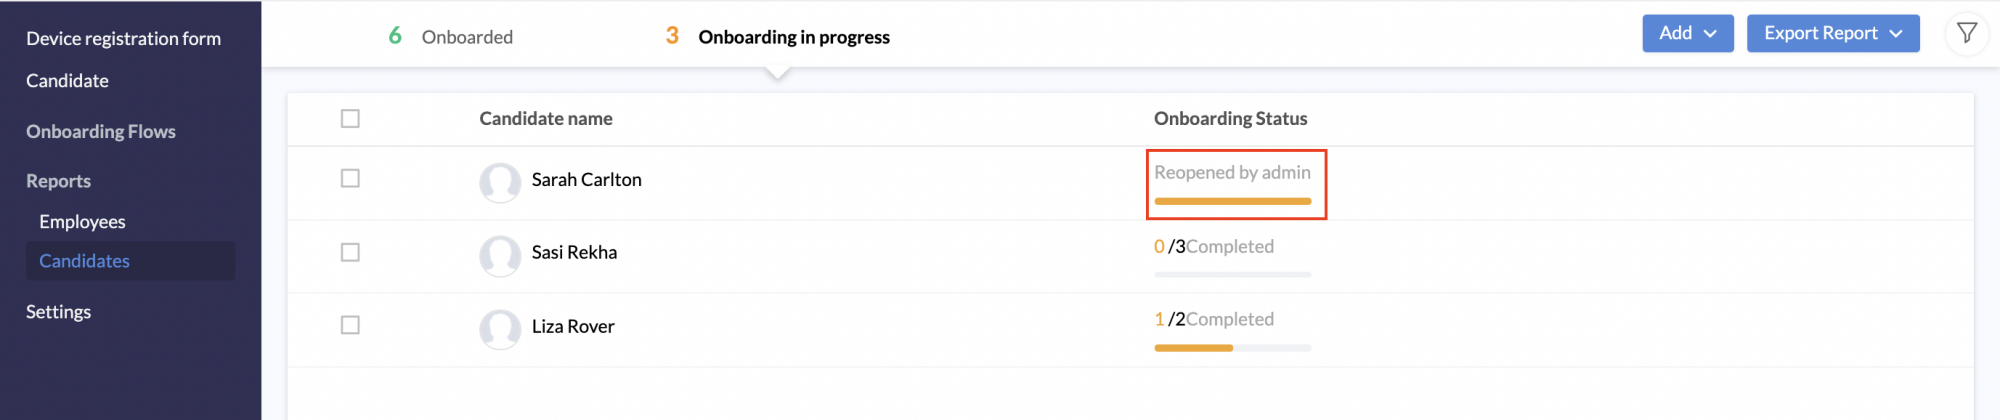The height and width of the screenshot is (420, 2000).
Task: Switch to the Onboarded tab
Action: pos(451,36)
